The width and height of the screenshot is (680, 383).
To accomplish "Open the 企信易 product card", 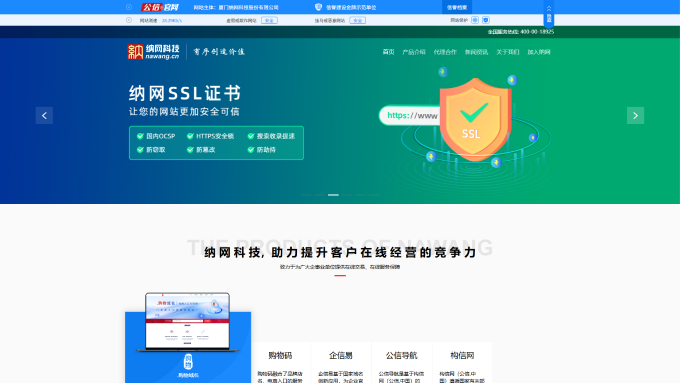I will coord(341,363).
